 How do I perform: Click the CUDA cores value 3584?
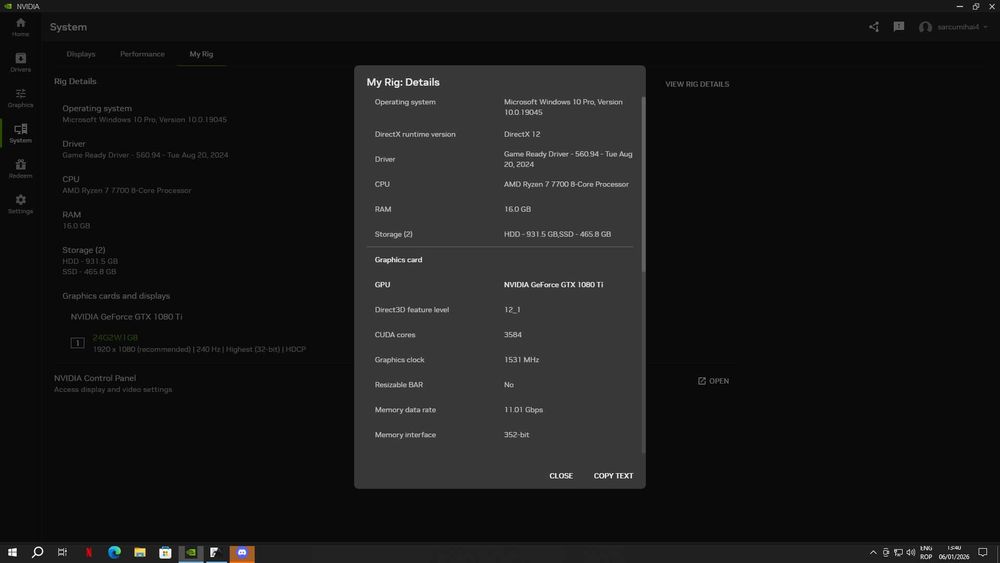tap(513, 335)
